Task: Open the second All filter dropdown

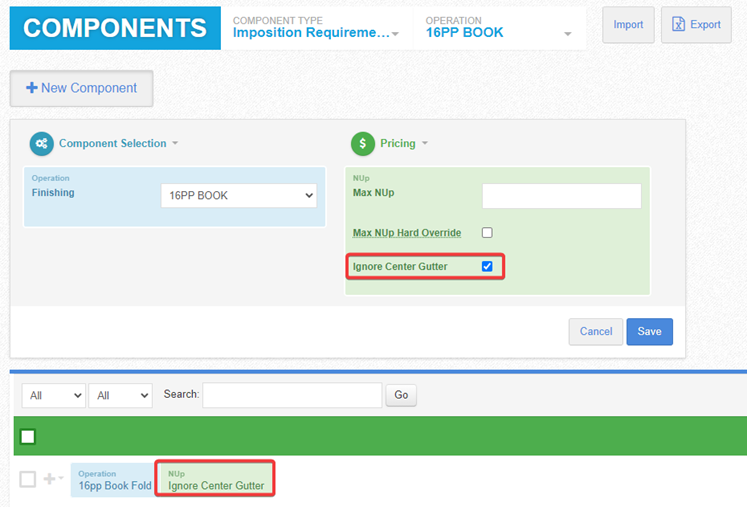Action: (121, 395)
